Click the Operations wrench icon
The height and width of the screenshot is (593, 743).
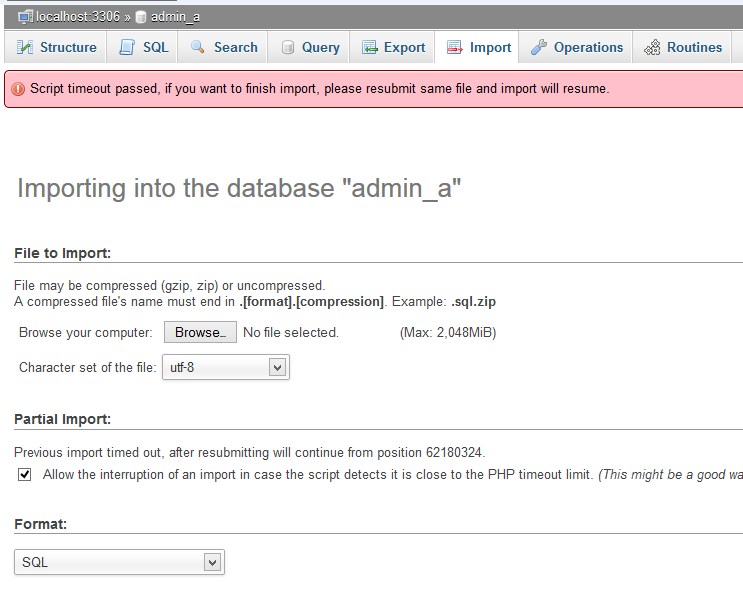point(539,47)
